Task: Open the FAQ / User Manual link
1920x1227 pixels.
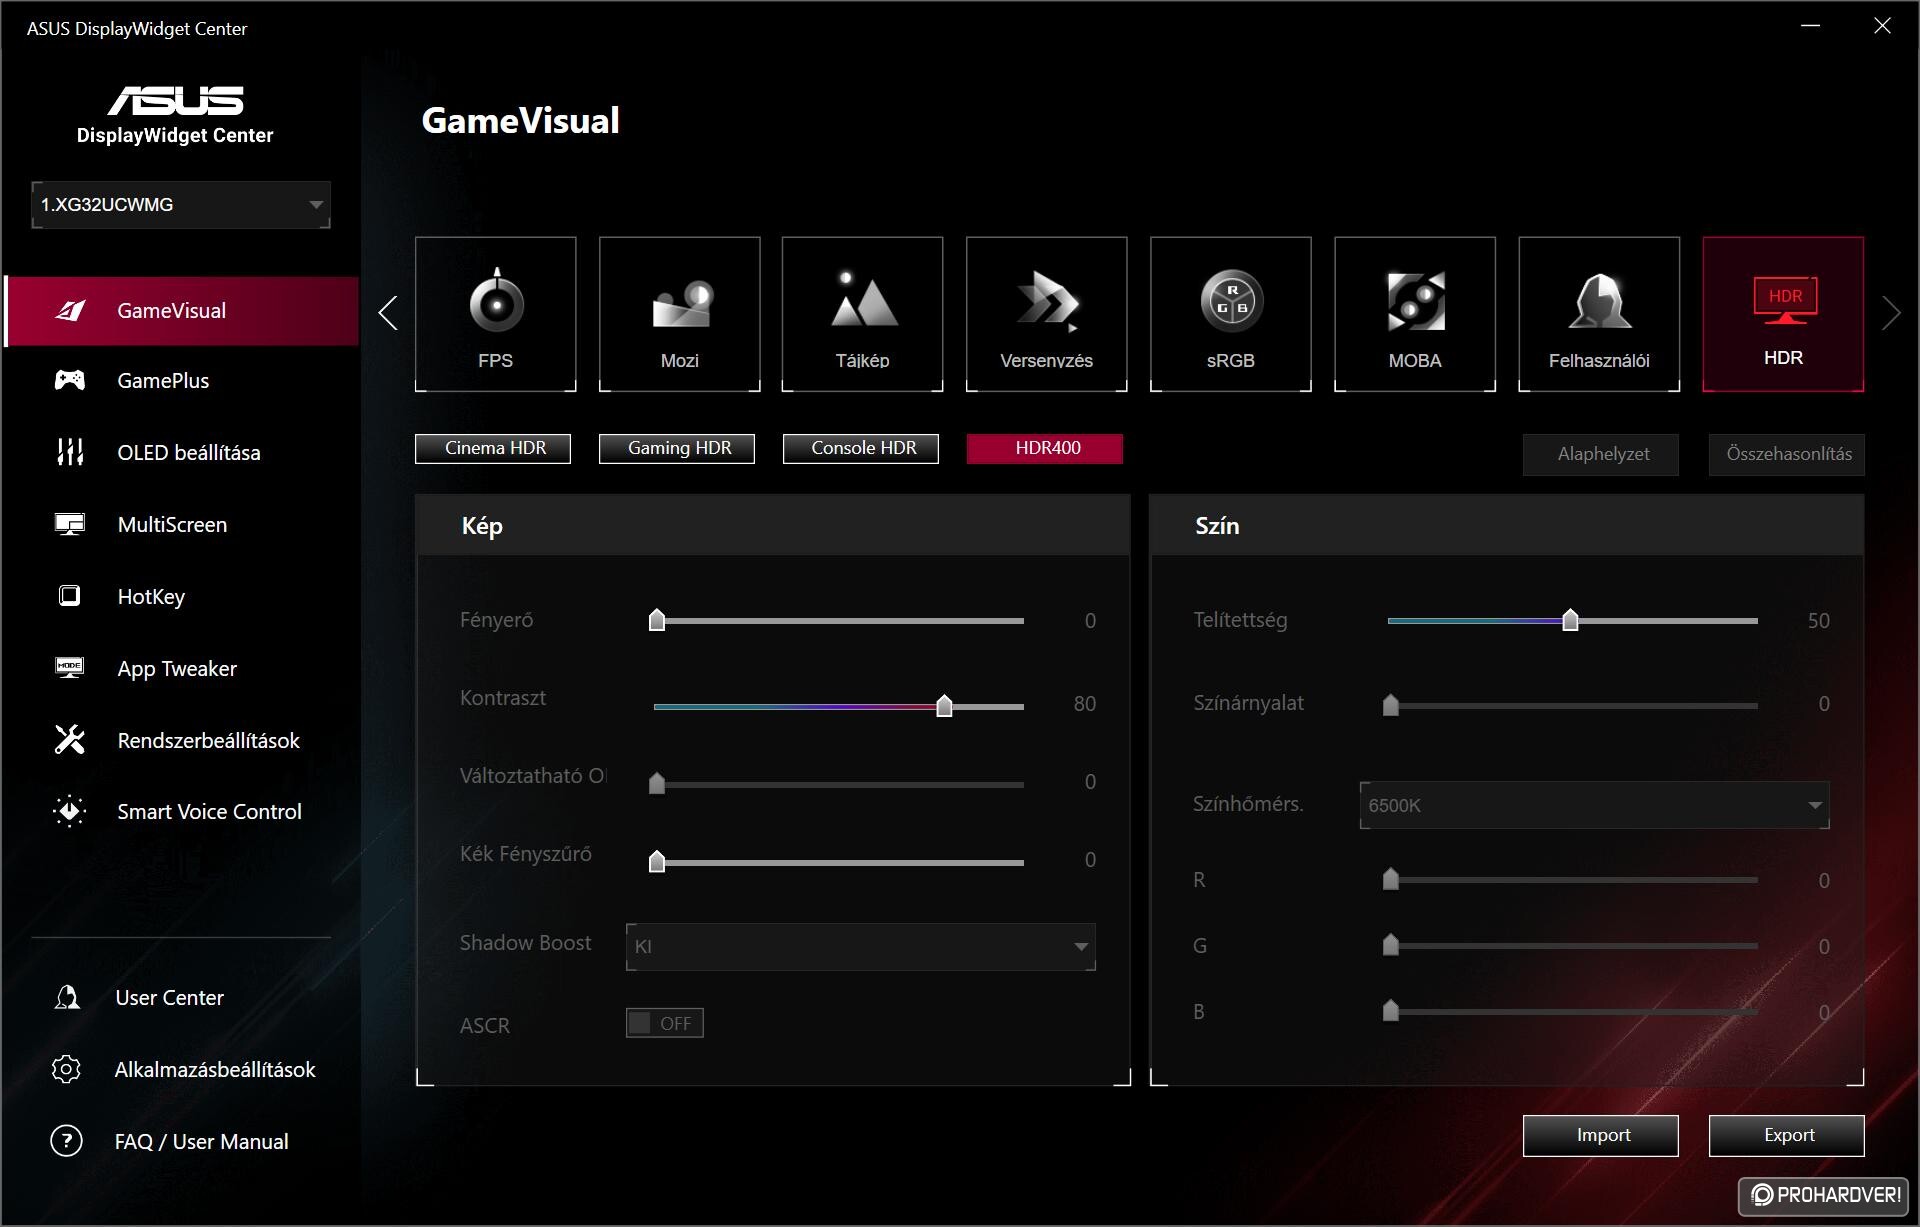Action: tap(201, 1141)
